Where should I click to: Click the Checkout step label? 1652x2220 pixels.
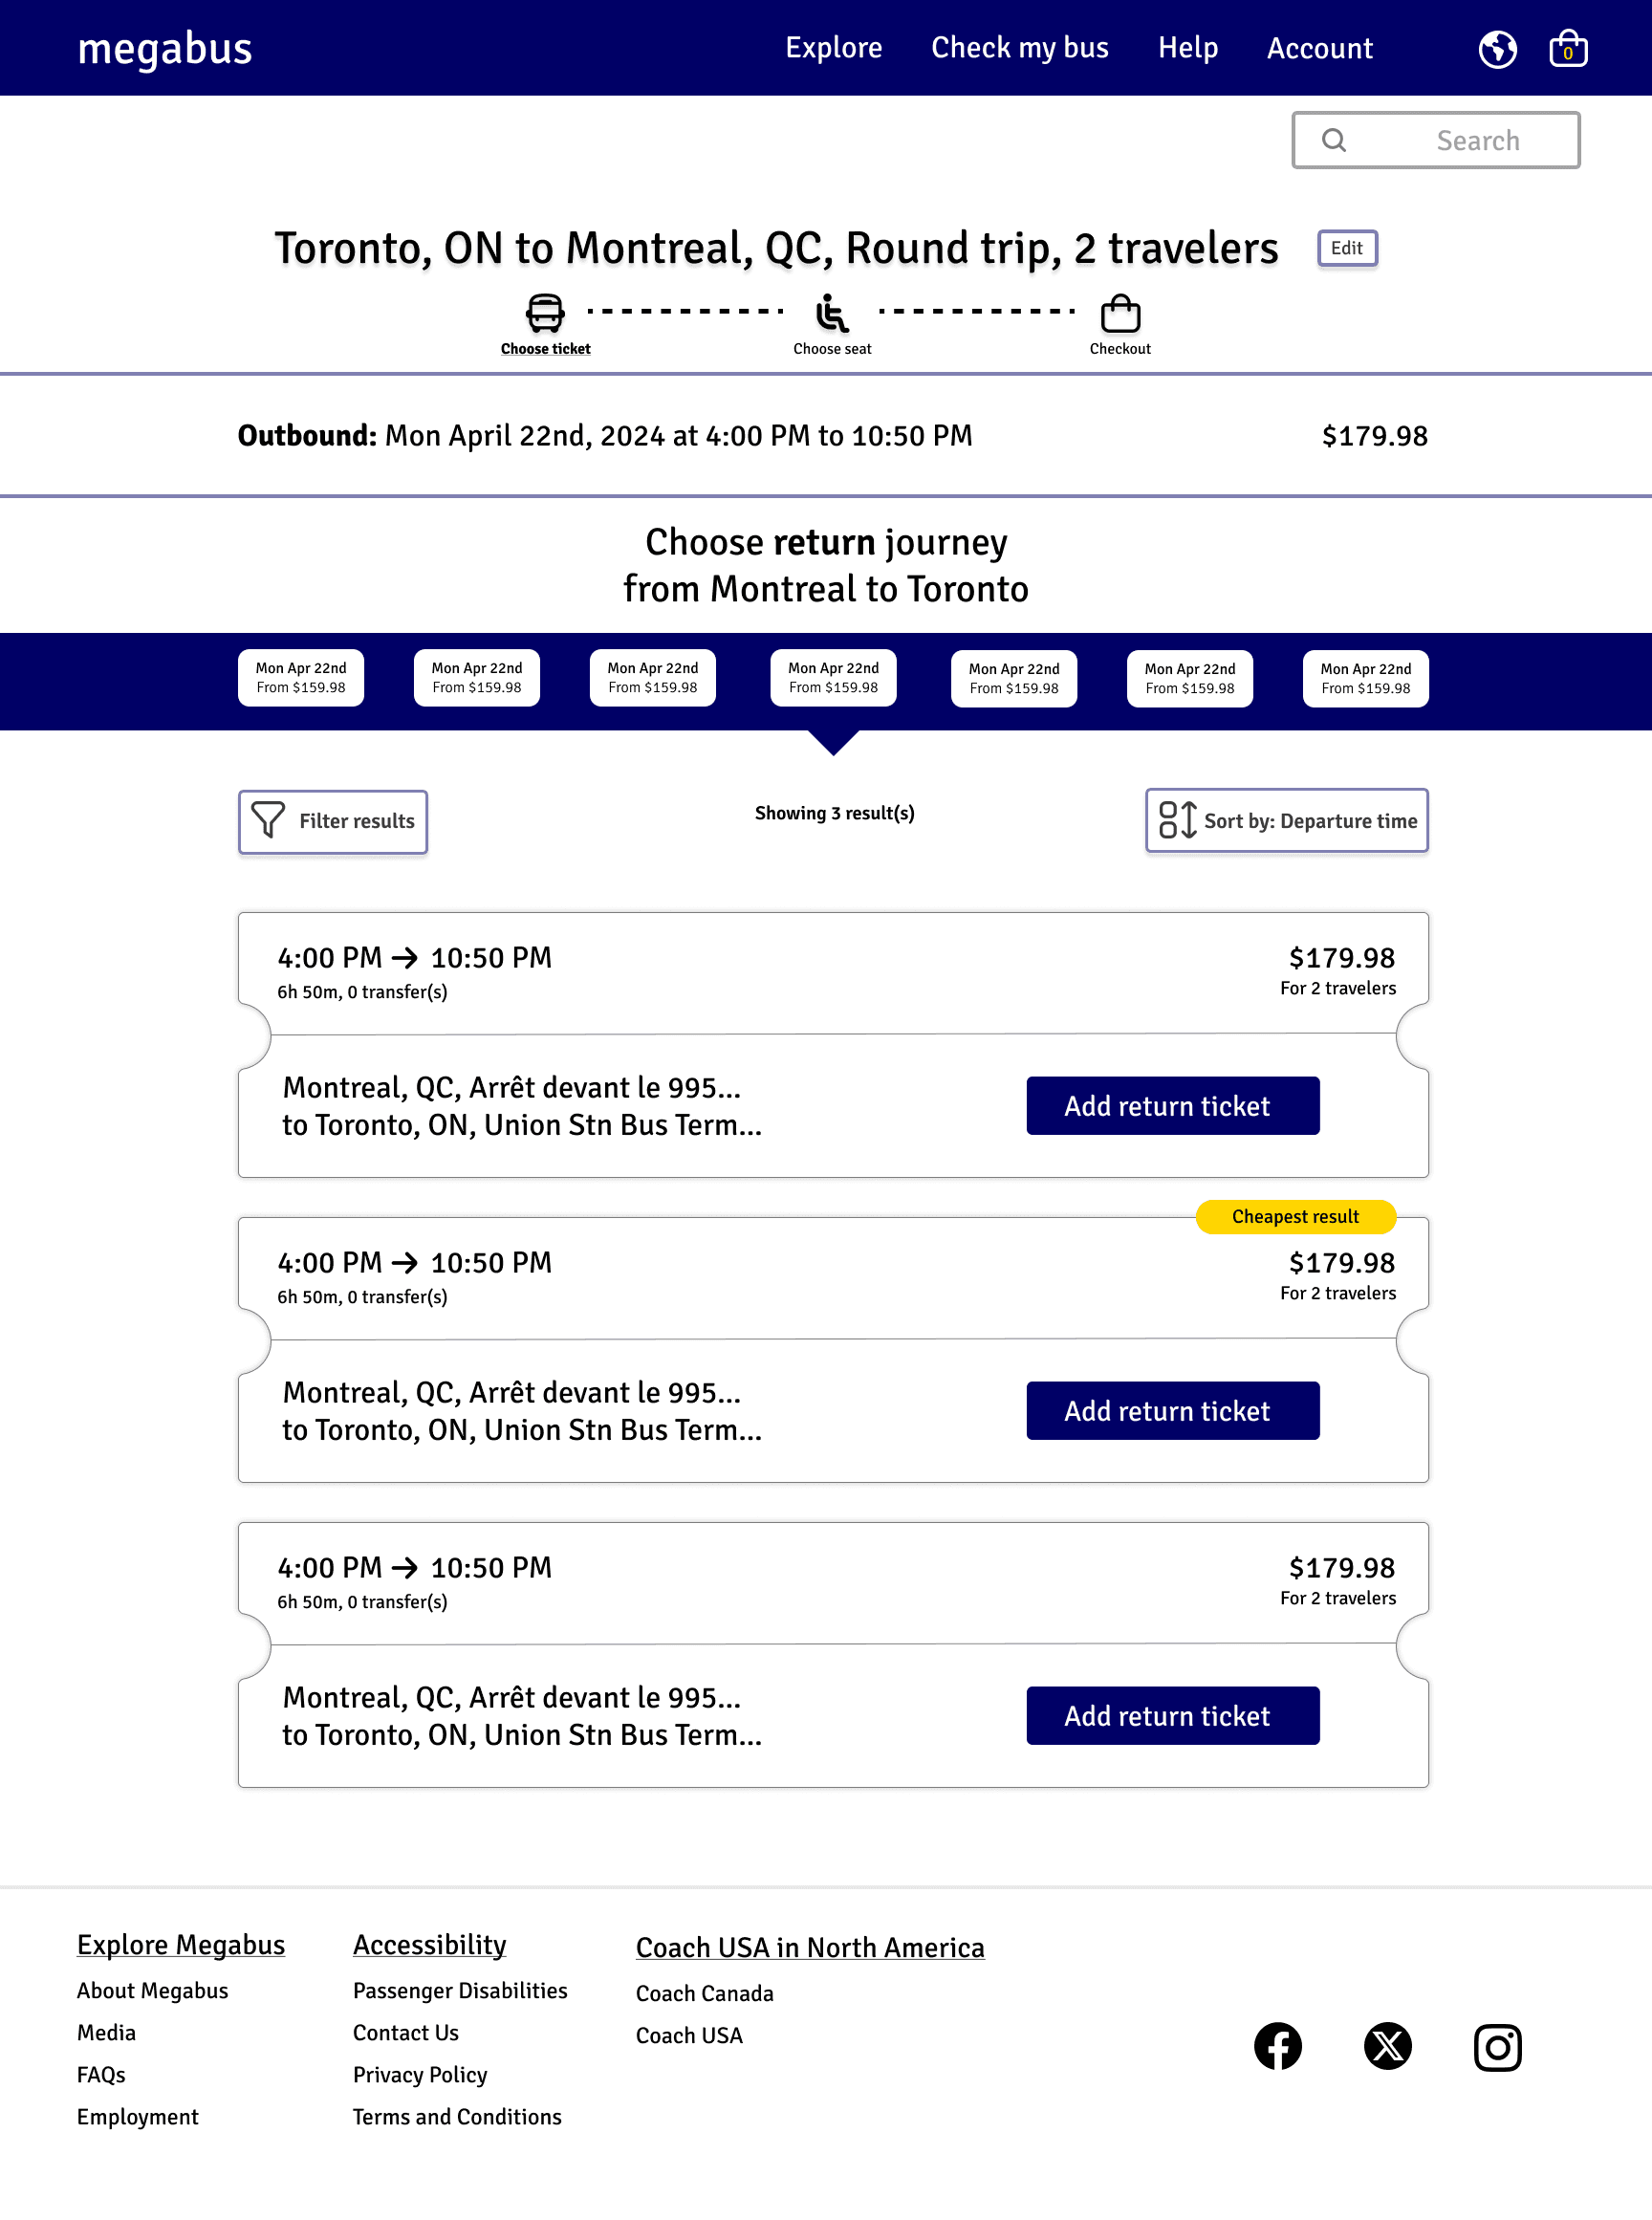tap(1119, 349)
